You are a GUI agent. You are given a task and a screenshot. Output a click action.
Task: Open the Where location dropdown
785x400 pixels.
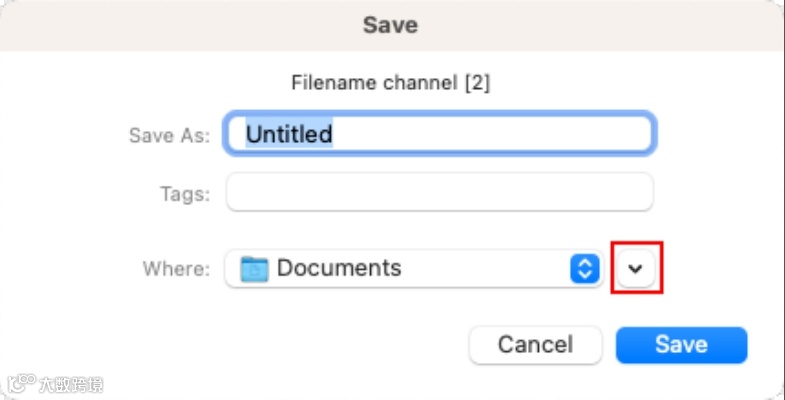(414, 268)
